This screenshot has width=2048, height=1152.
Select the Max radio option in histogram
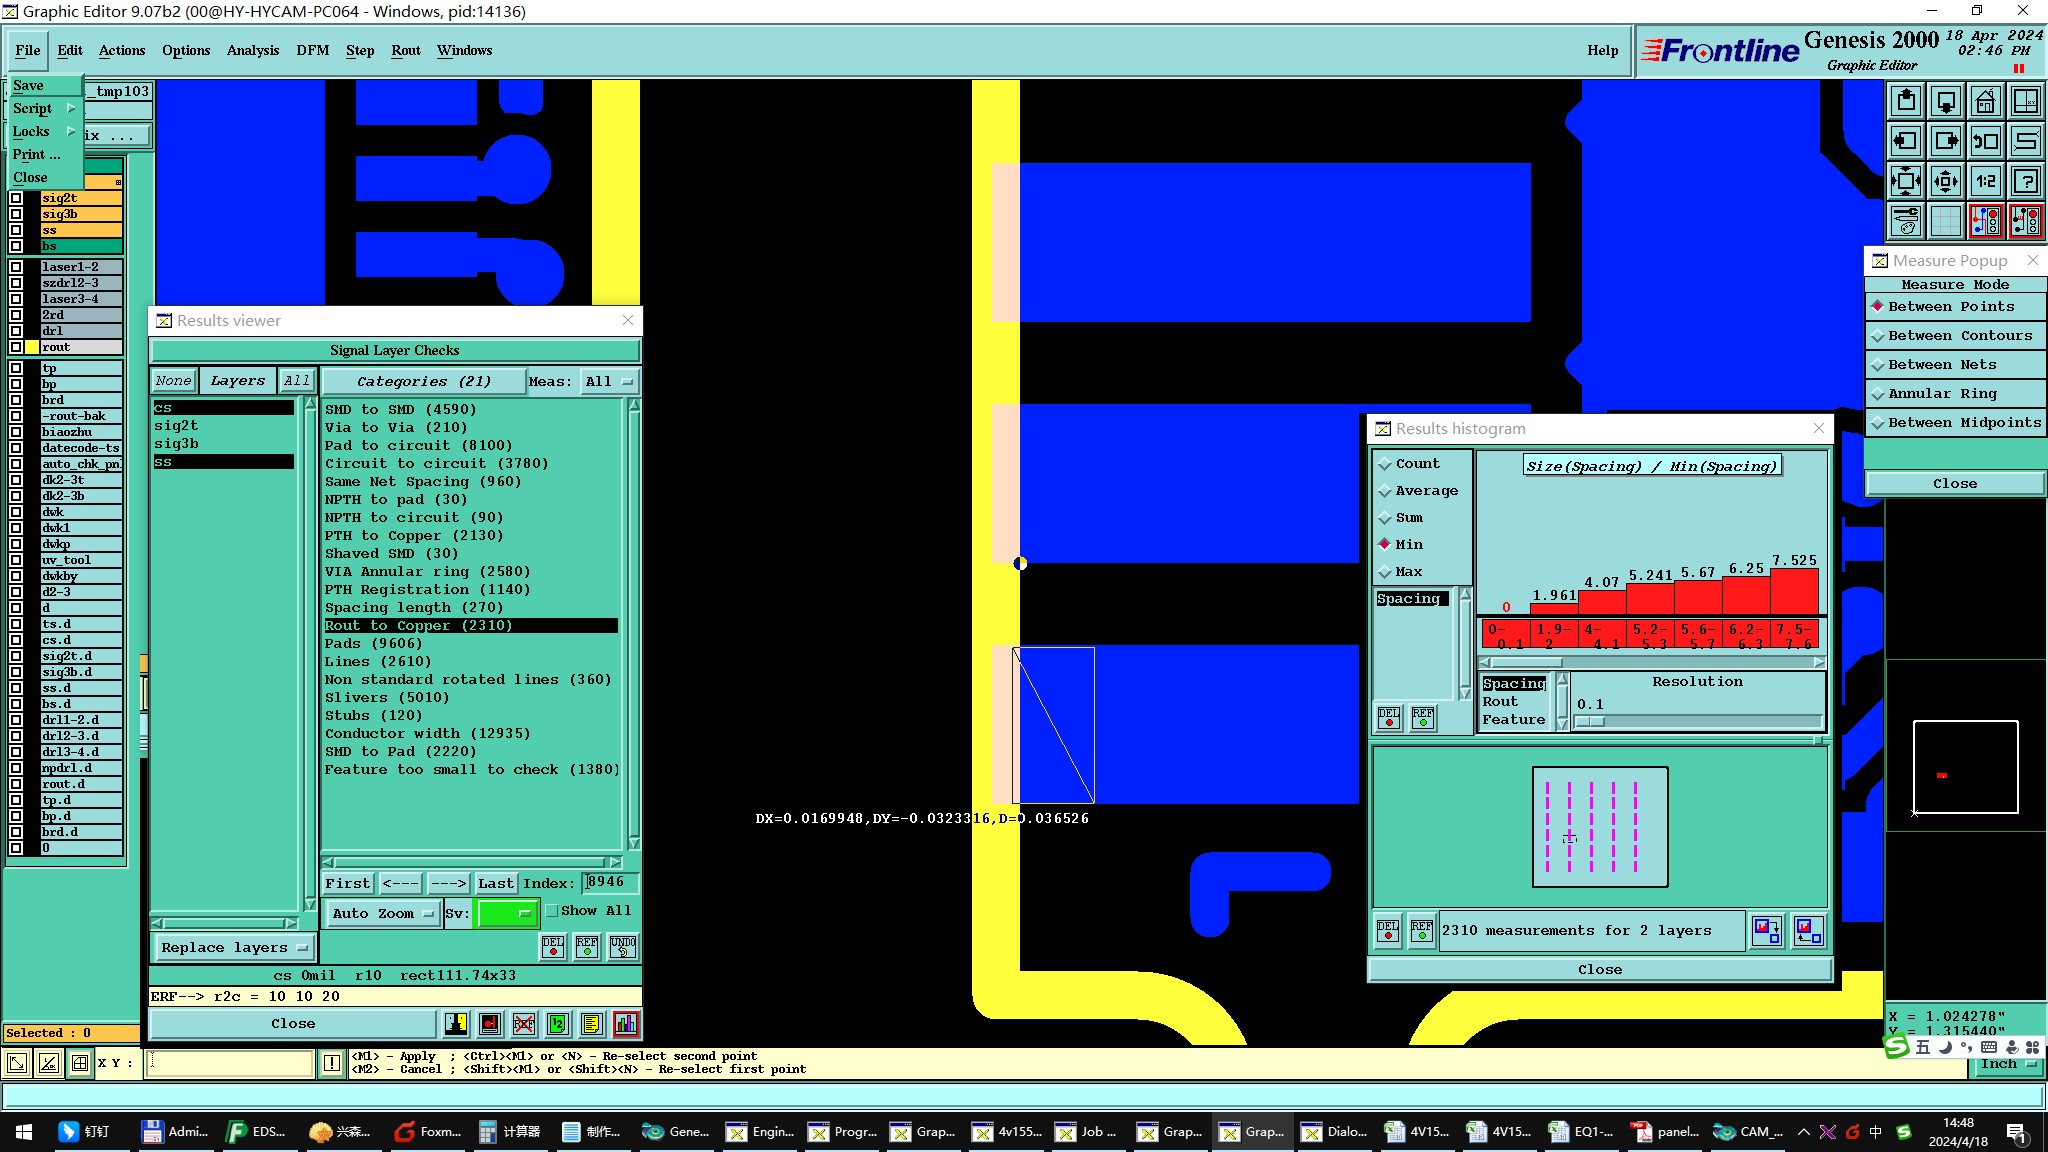1385,572
